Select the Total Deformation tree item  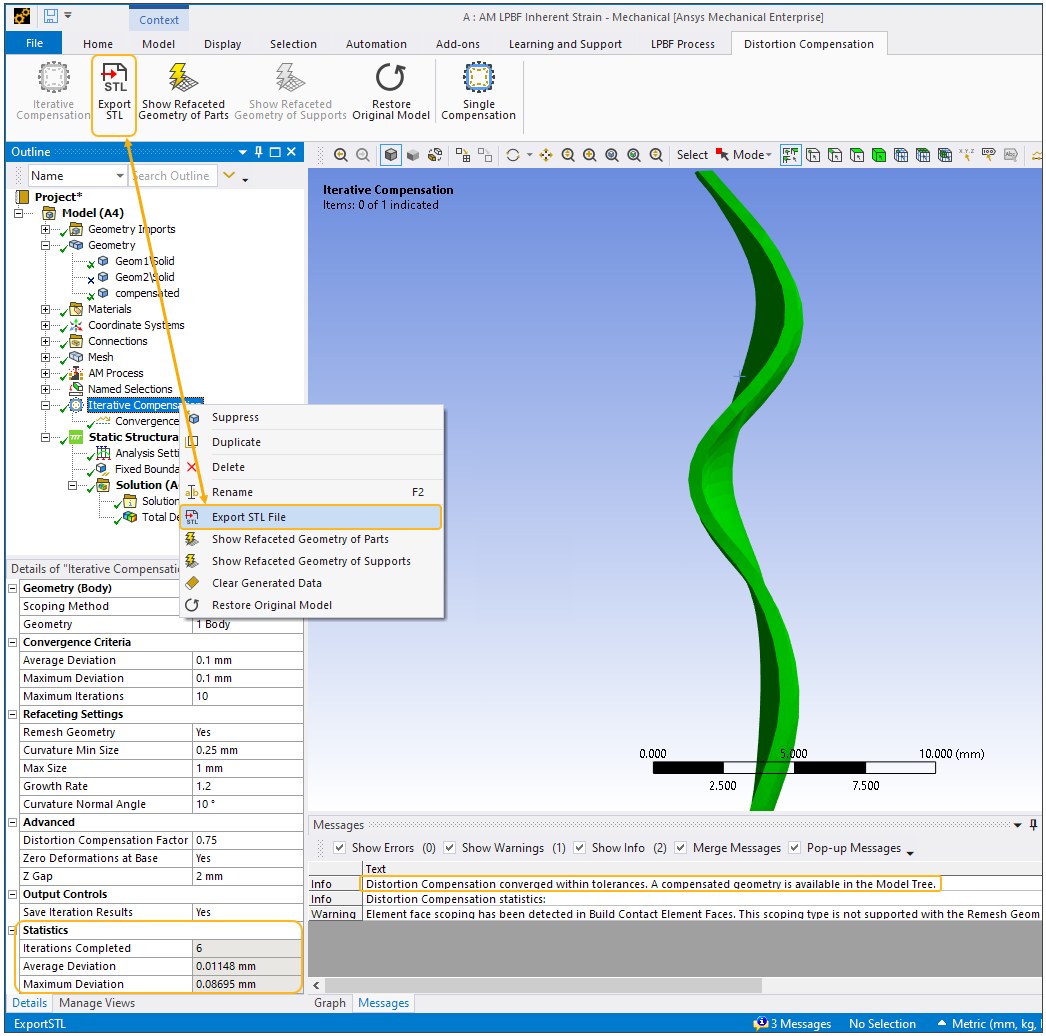tap(160, 517)
